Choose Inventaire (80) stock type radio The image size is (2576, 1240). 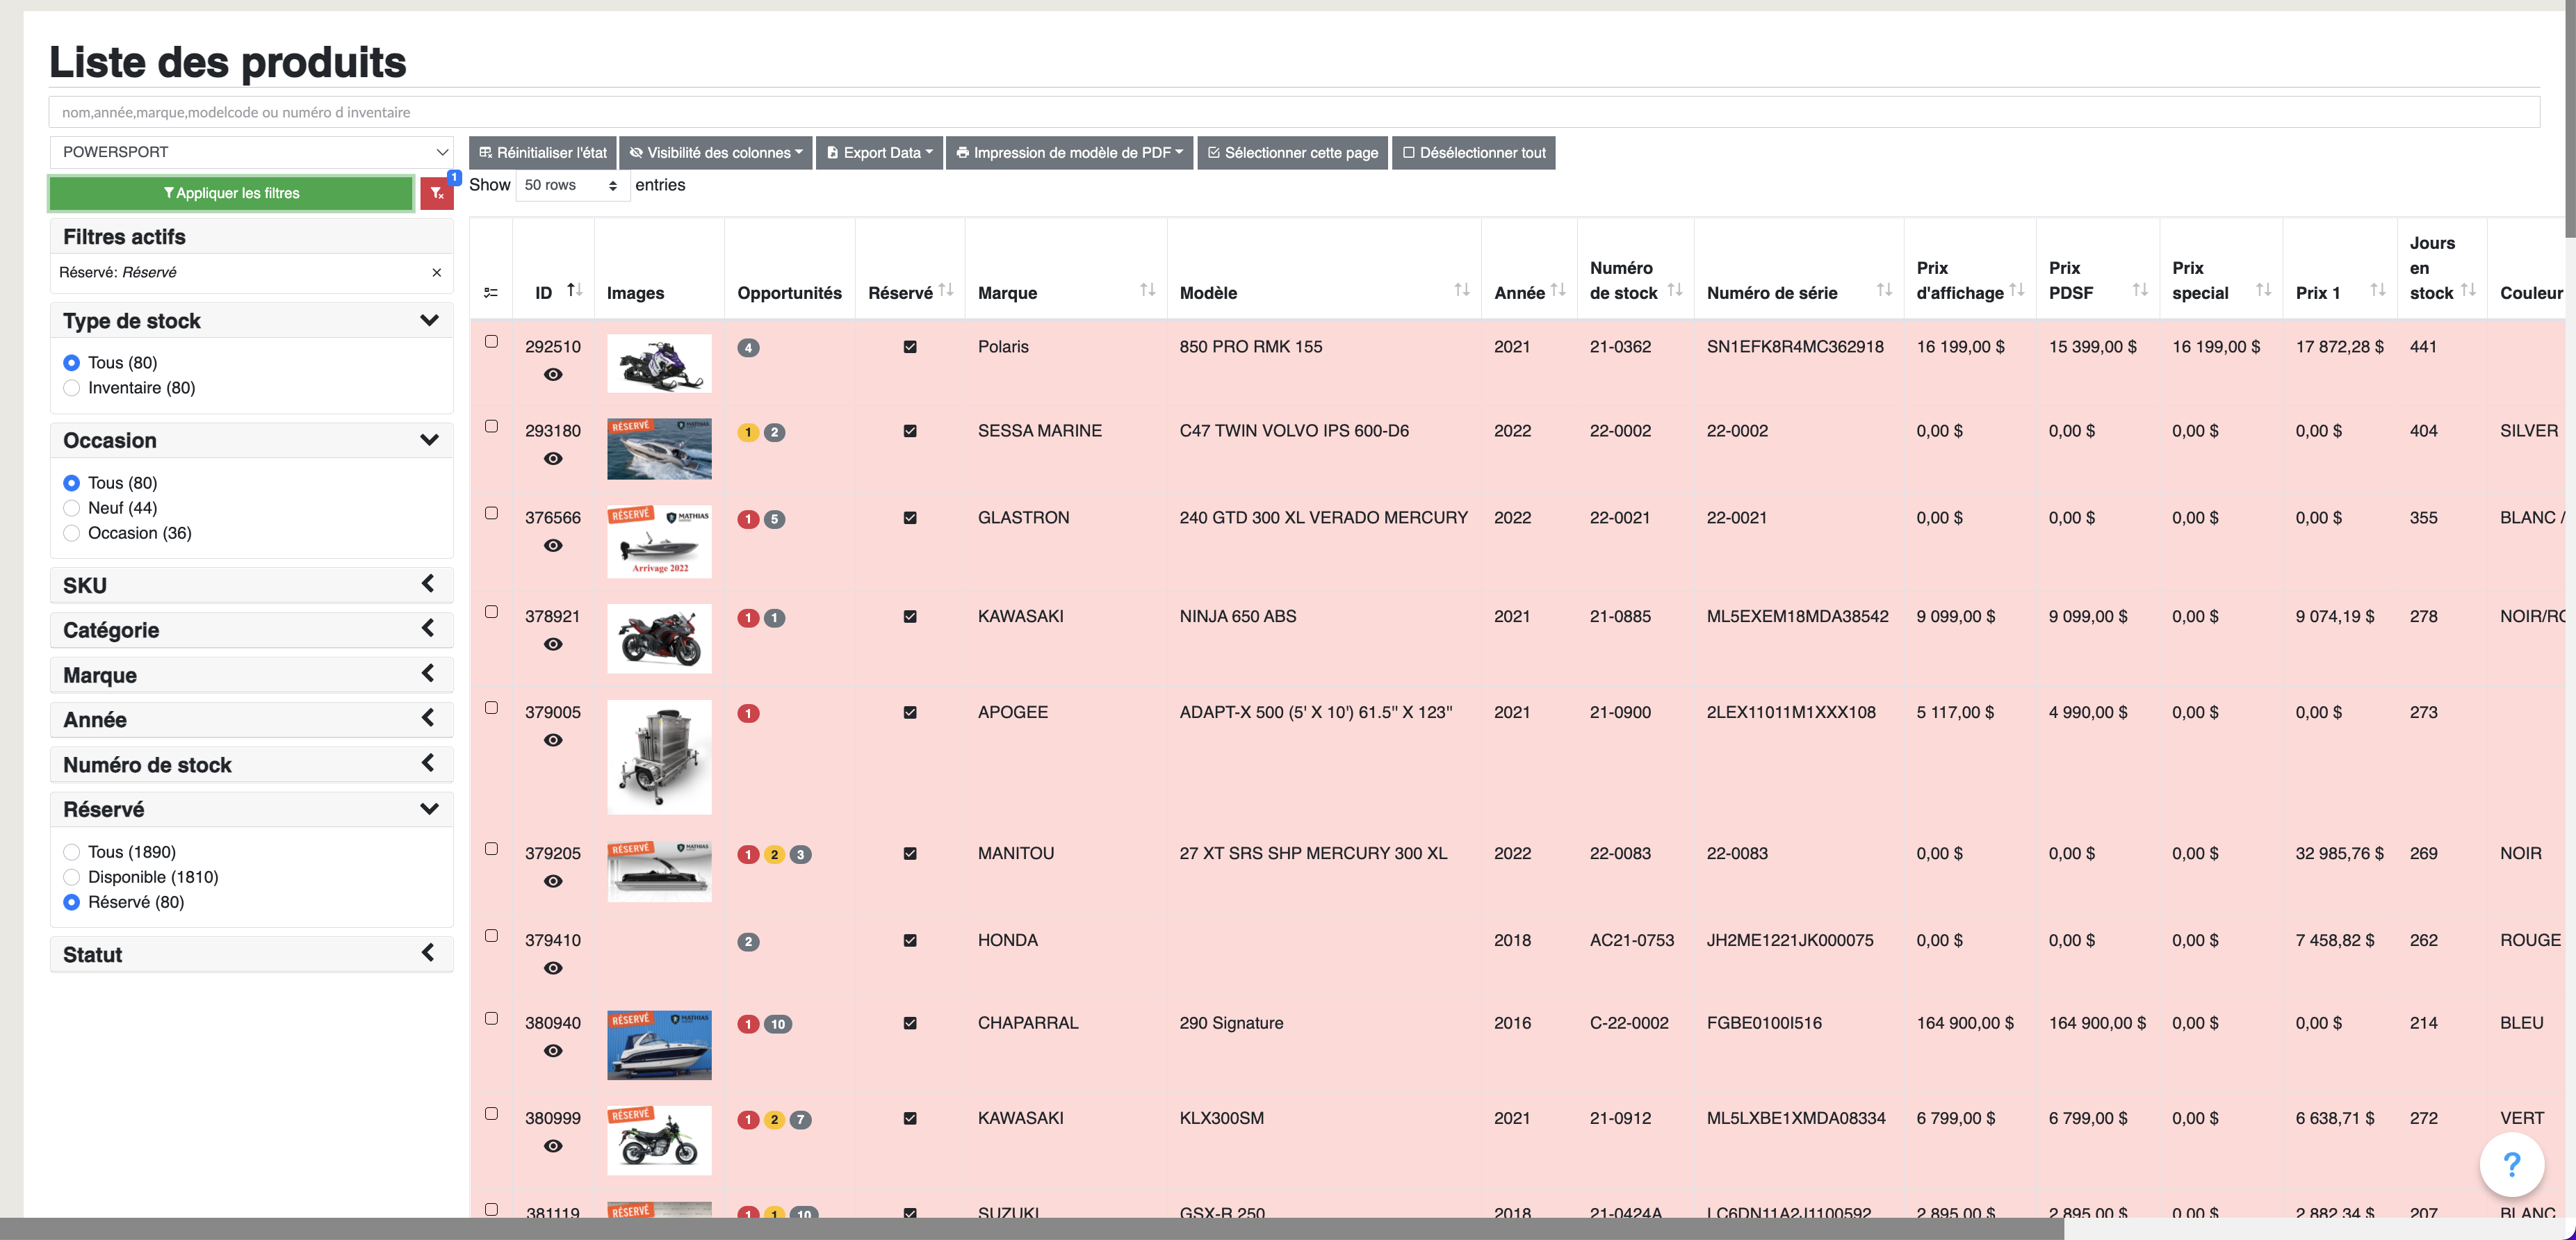[71, 388]
